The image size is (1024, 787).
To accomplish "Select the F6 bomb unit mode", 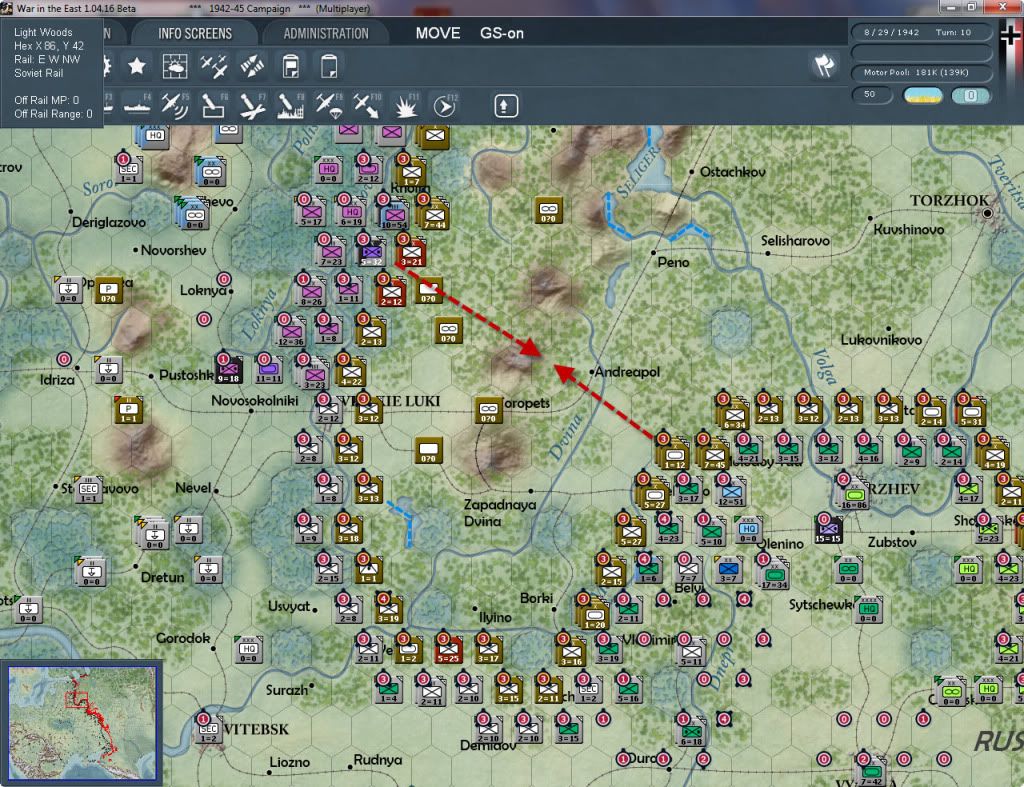I will (x=214, y=106).
